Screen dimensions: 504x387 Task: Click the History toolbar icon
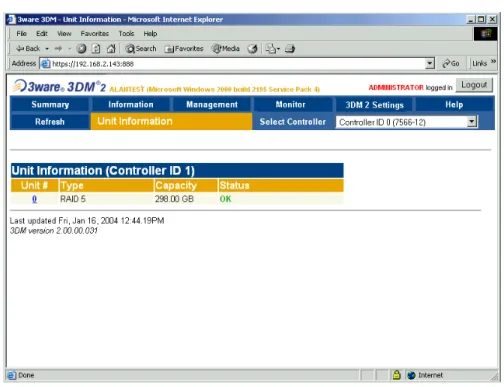252,49
